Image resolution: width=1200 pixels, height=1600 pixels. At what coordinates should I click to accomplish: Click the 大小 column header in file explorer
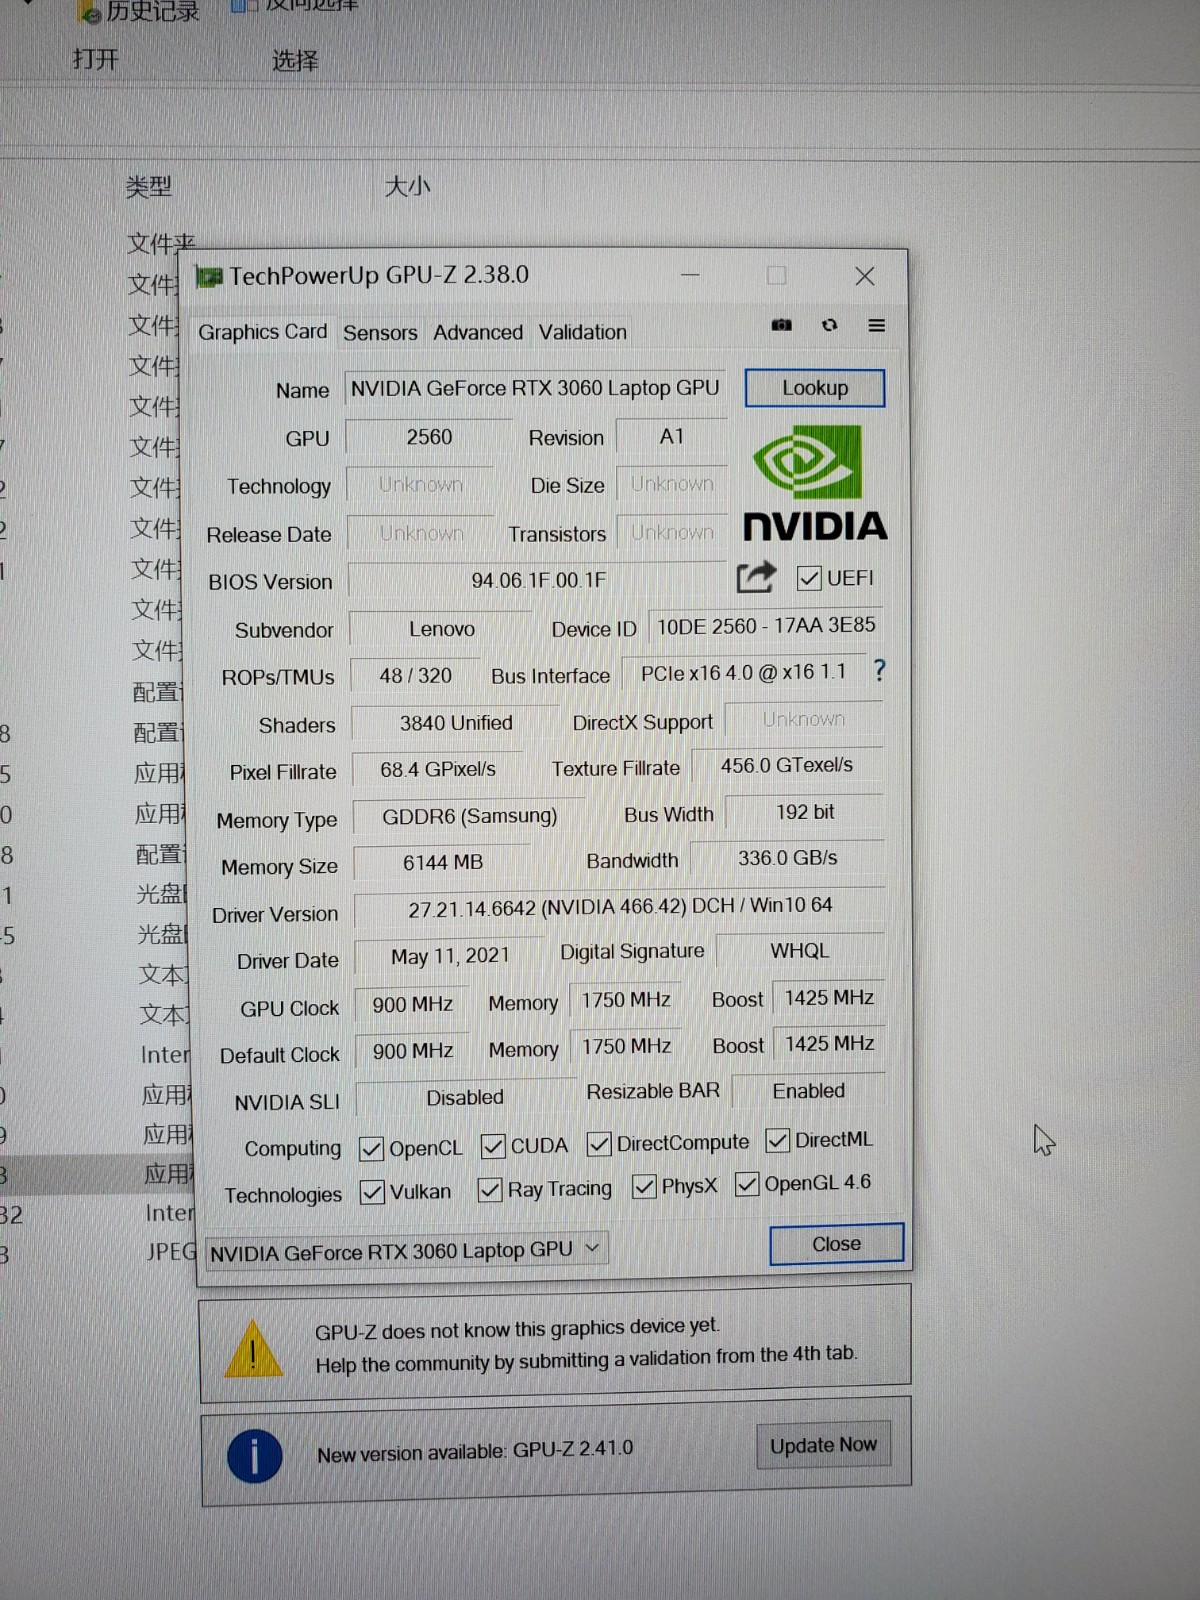pos(408,187)
